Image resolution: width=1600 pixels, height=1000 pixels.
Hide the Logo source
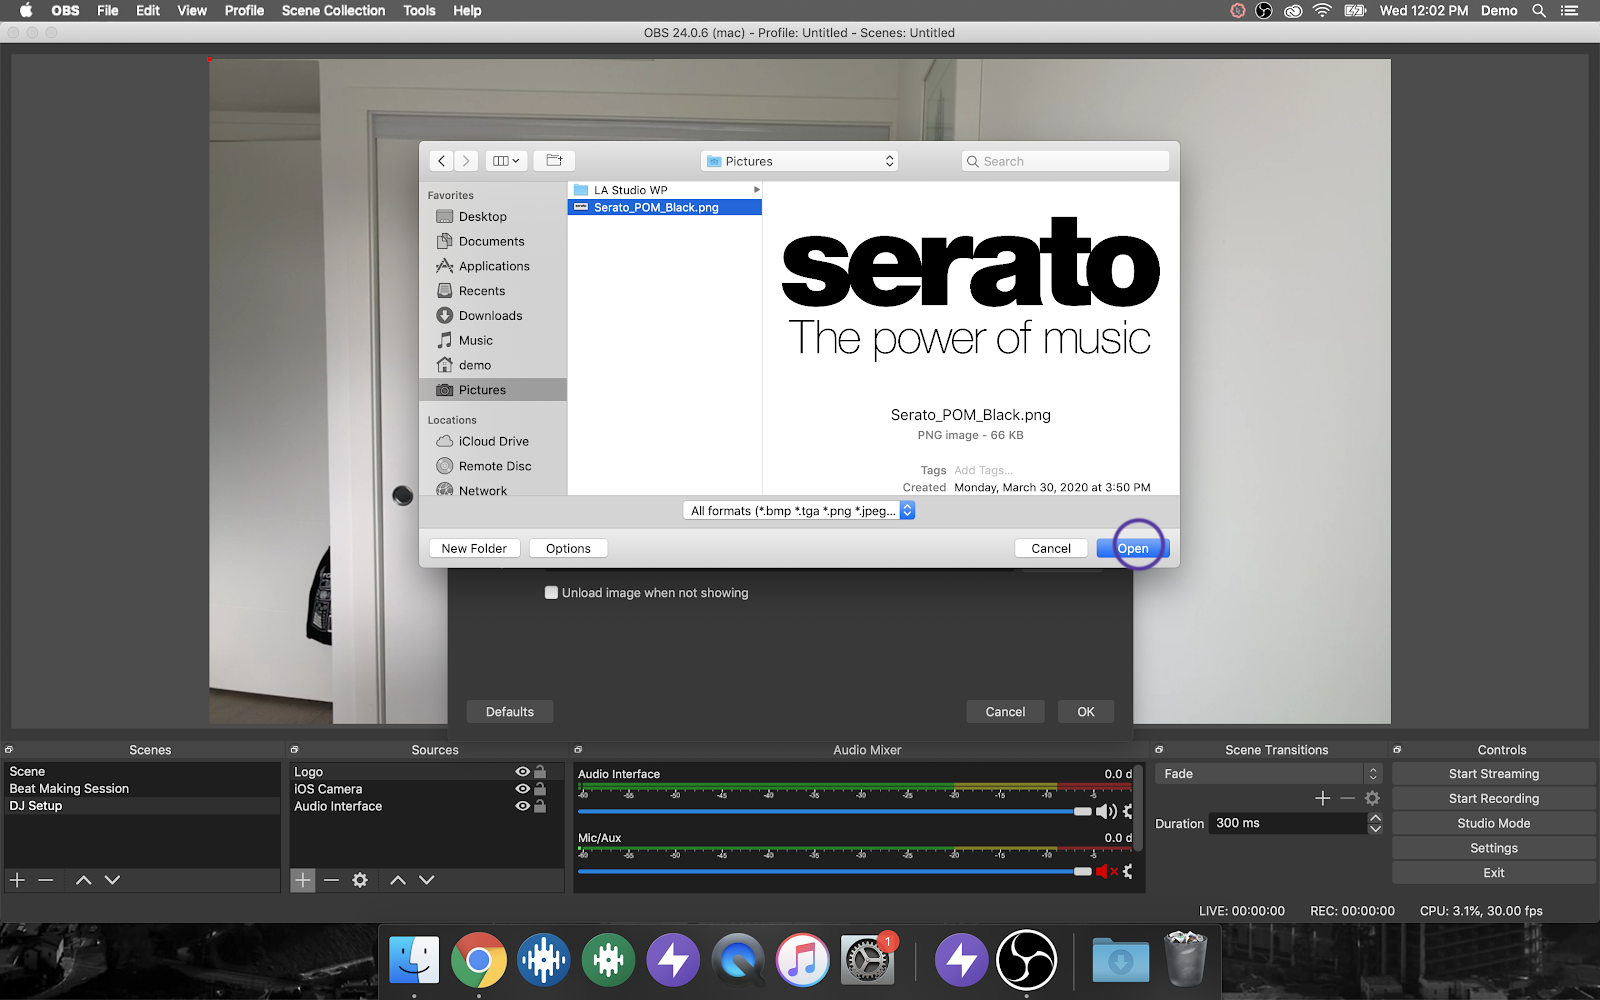pos(522,772)
